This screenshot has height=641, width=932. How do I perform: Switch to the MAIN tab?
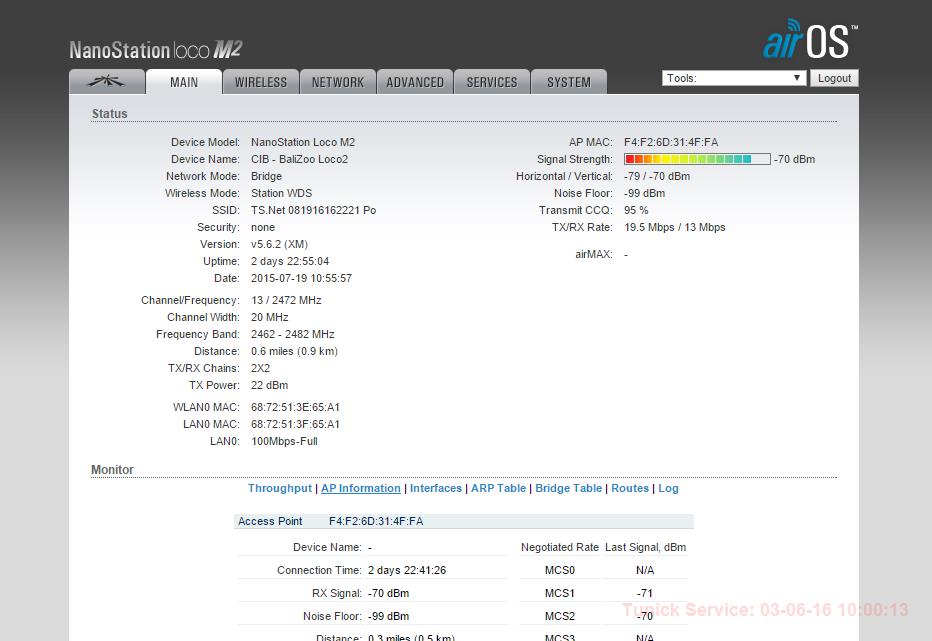click(x=184, y=82)
